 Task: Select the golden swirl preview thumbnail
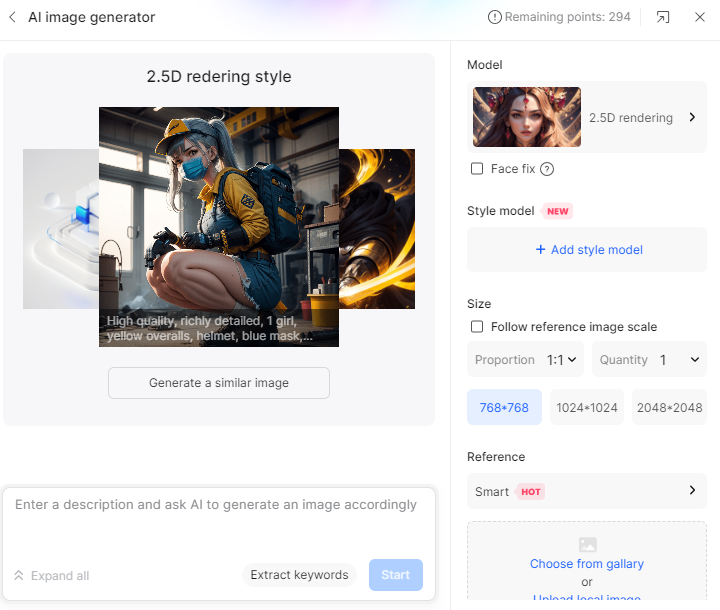pyautogui.click(x=377, y=229)
